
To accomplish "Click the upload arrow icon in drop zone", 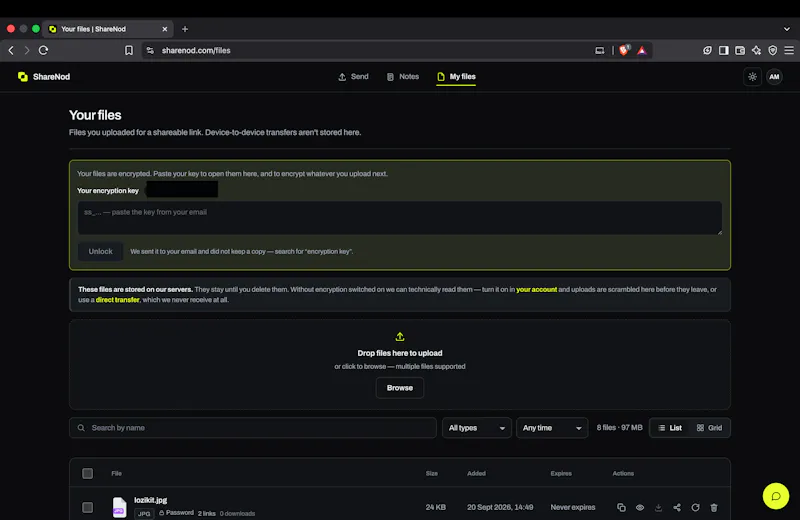I will (399, 337).
